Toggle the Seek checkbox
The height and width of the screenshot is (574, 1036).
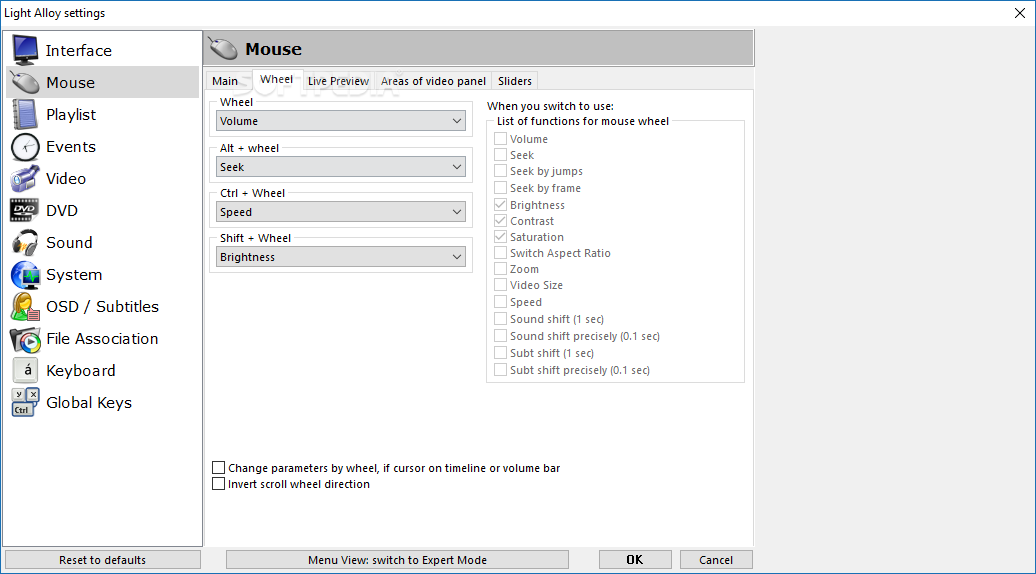pos(500,155)
